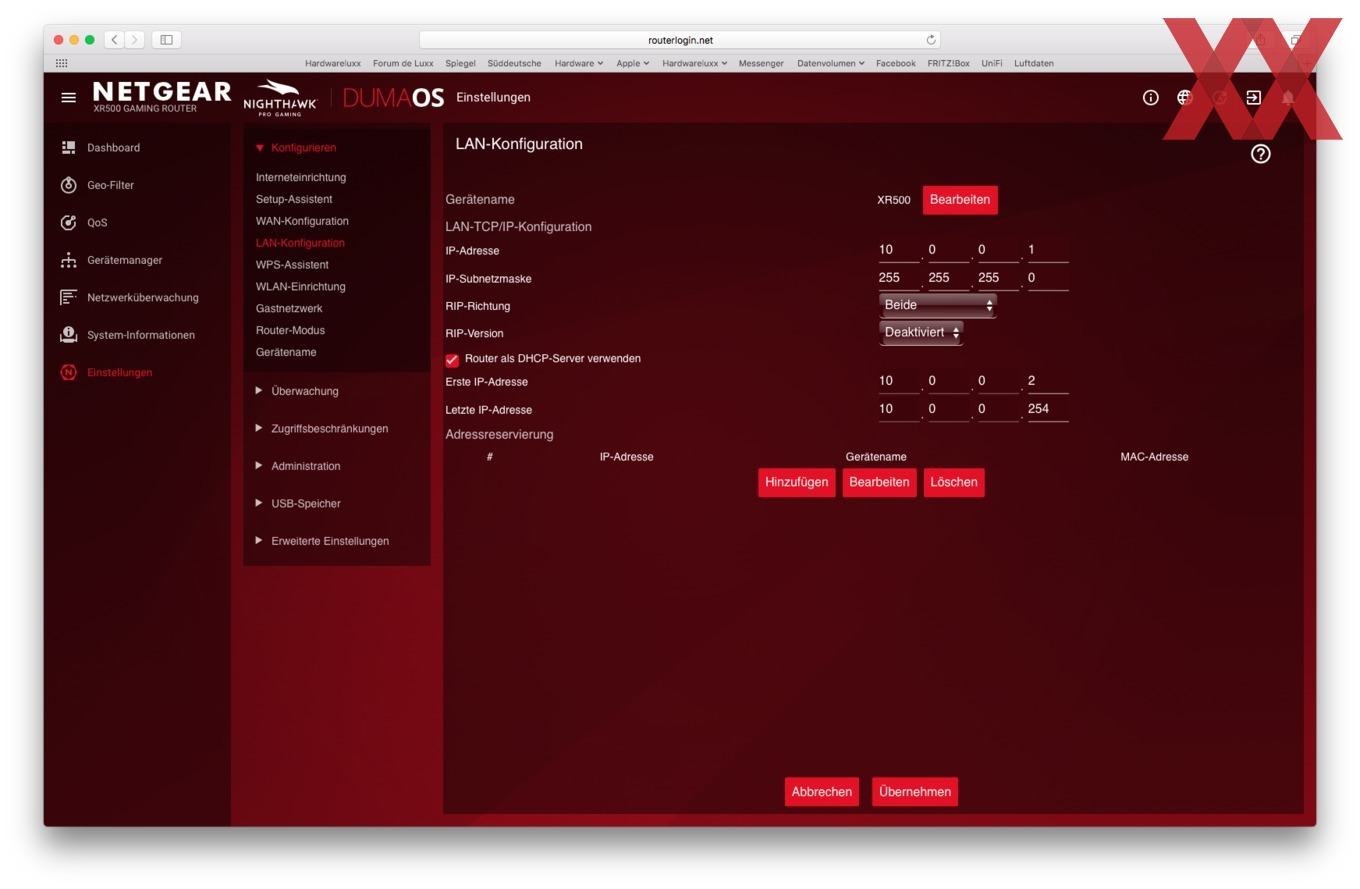The image size is (1360, 889).
Task: Toggle Router als DHCP-Server verwenden checkbox
Action: (x=452, y=360)
